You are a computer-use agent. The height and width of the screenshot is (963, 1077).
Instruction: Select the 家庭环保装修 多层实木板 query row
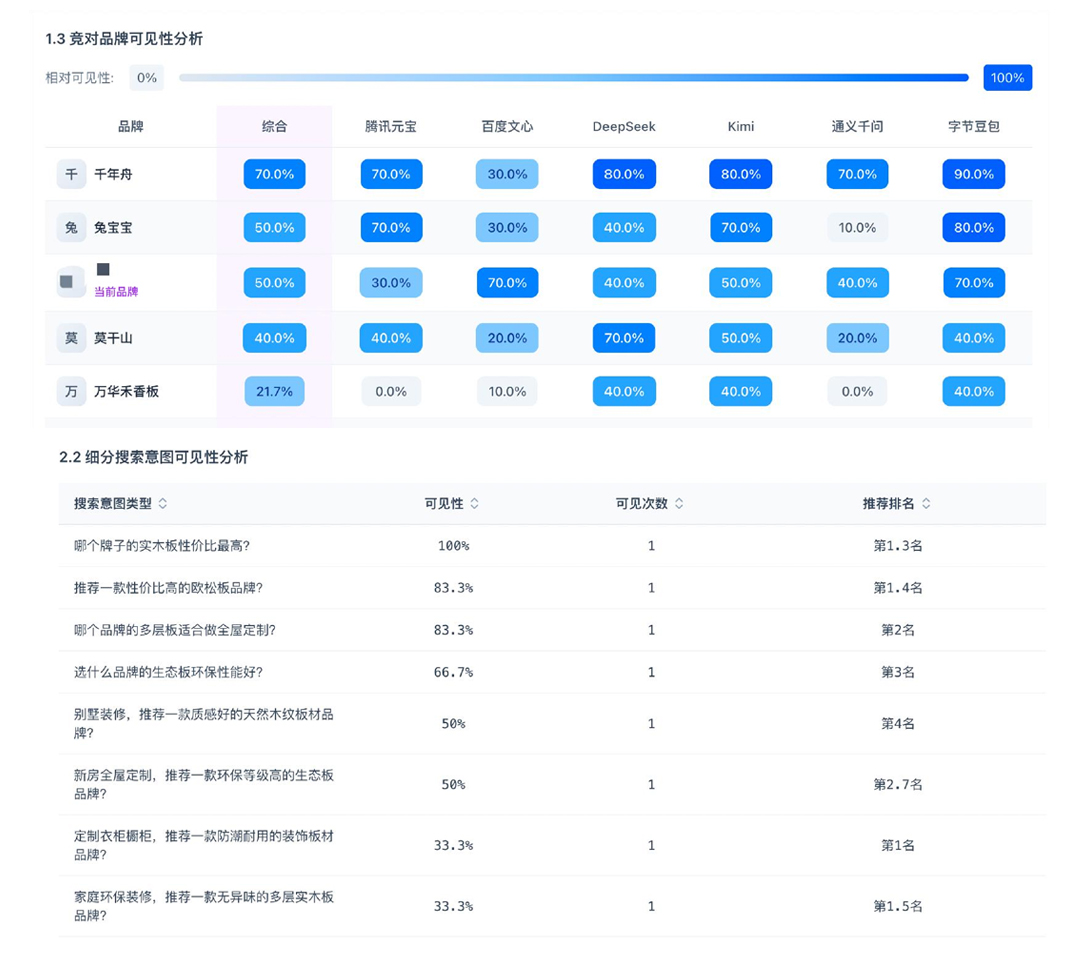(552, 906)
